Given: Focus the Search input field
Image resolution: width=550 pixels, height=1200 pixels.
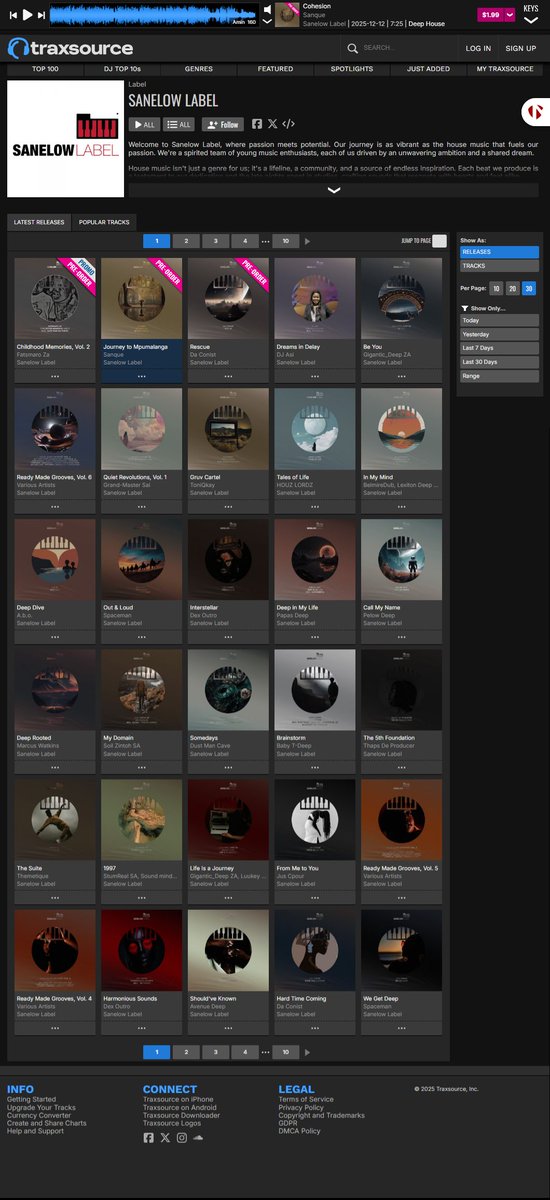Looking at the screenshot, I should click(404, 47).
